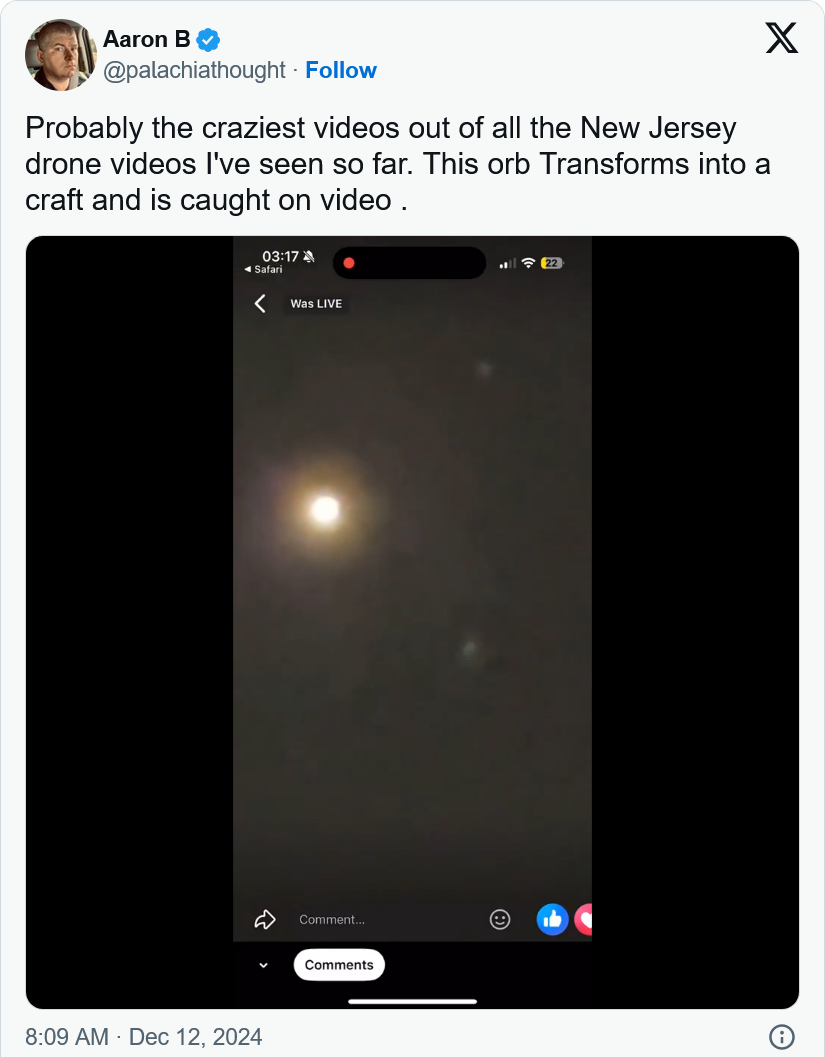The height and width of the screenshot is (1057, 825).
Task: Click the red recording dot indicator
Action: pos(349,263)
